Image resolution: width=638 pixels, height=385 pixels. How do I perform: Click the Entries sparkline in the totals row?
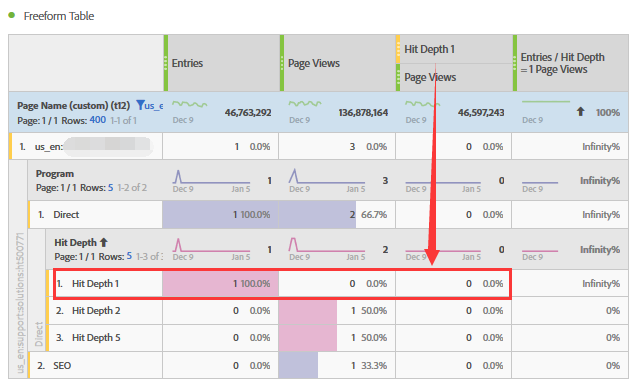pyautogui.click(x=190, y=105)
